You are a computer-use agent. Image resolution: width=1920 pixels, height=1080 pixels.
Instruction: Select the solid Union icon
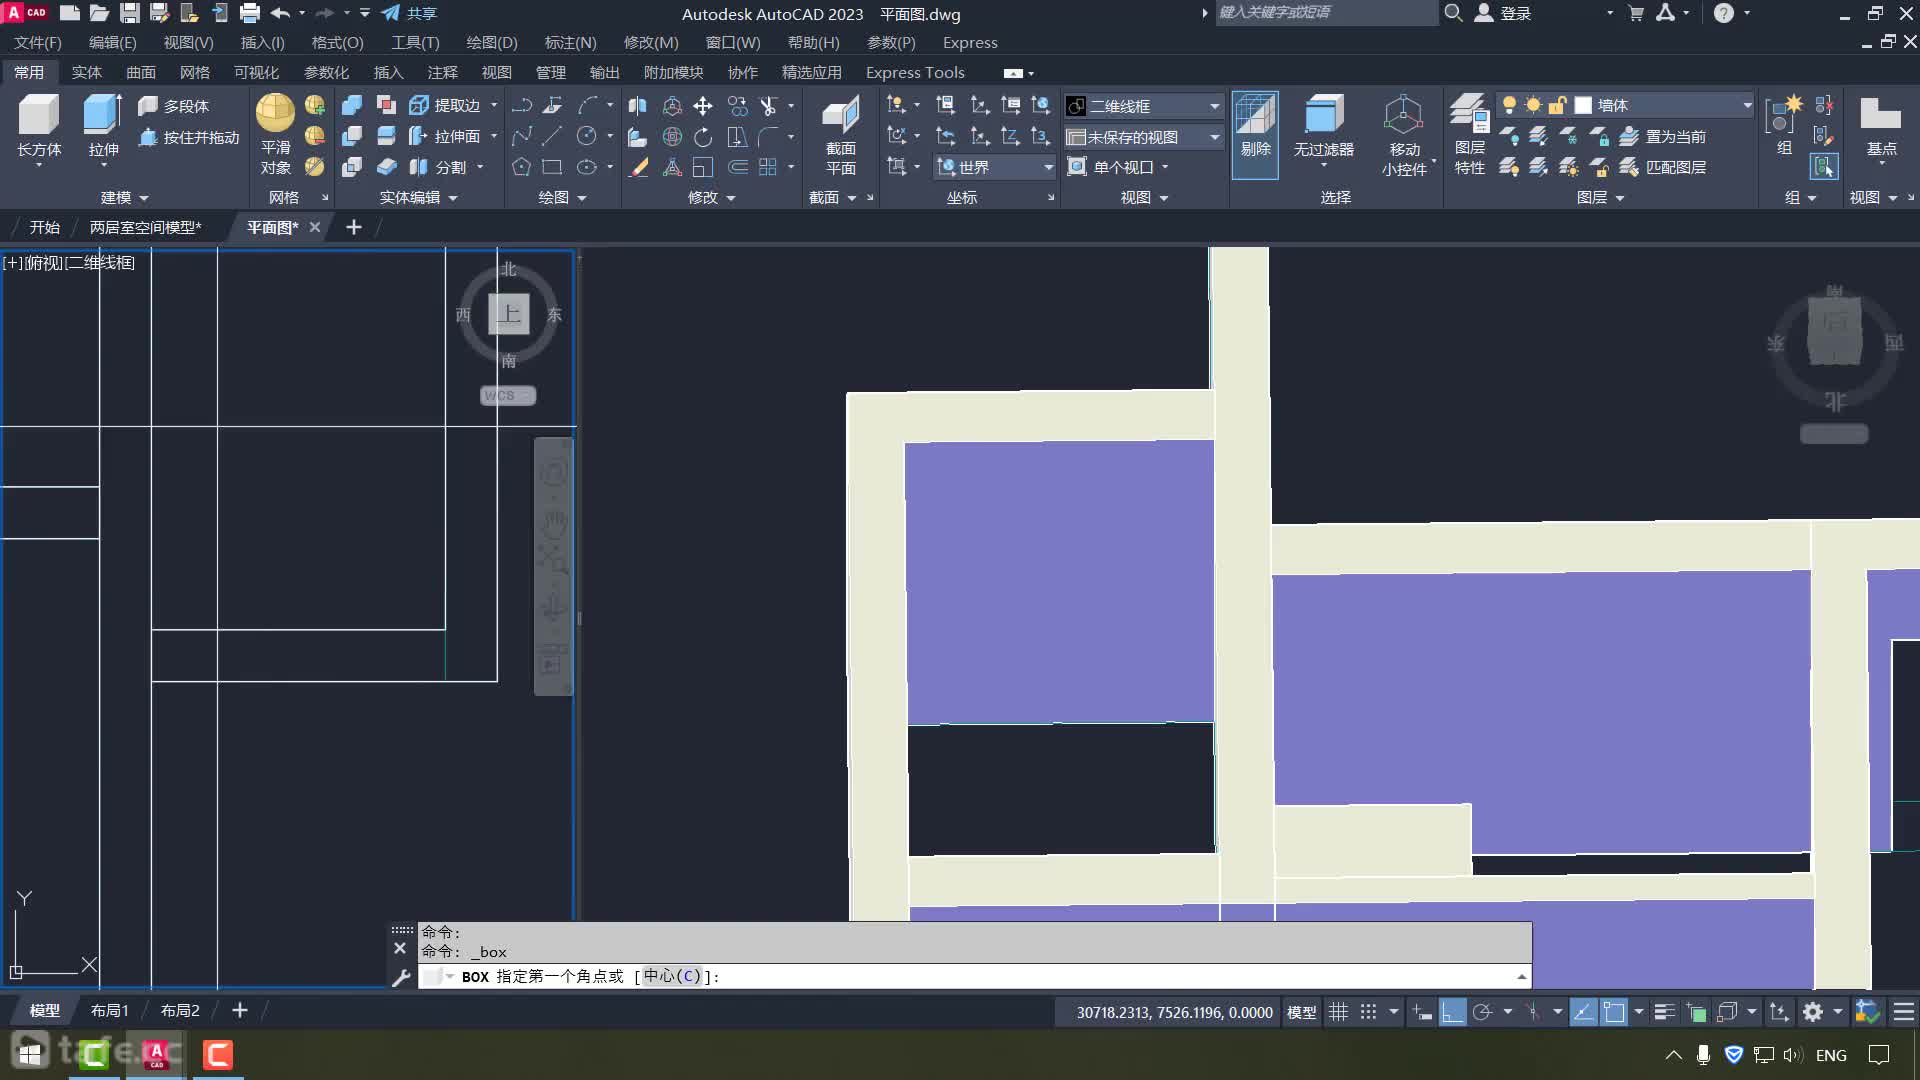tap(352, 105)
